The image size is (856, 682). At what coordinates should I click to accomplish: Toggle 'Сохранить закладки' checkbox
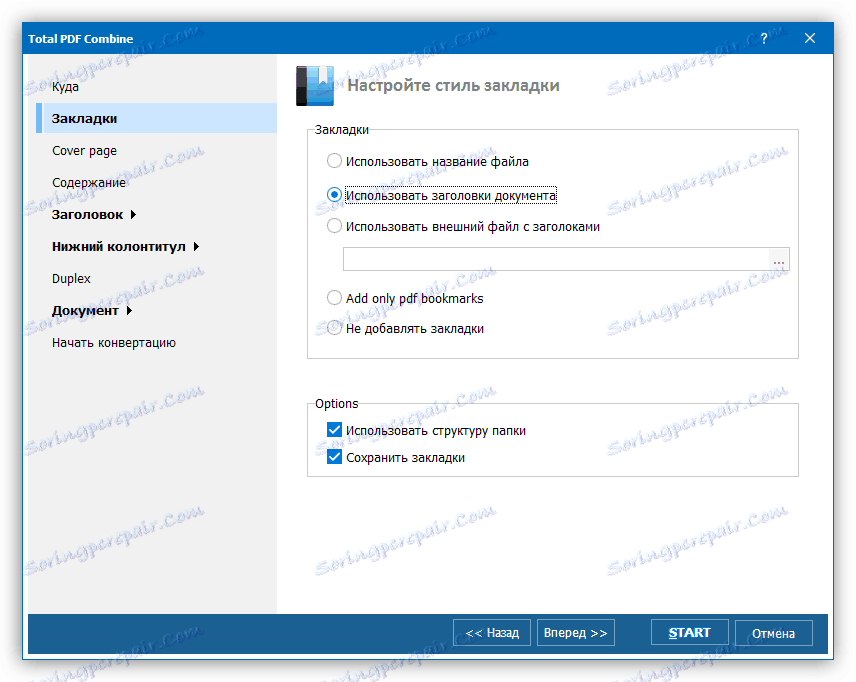tap(334, 457)
